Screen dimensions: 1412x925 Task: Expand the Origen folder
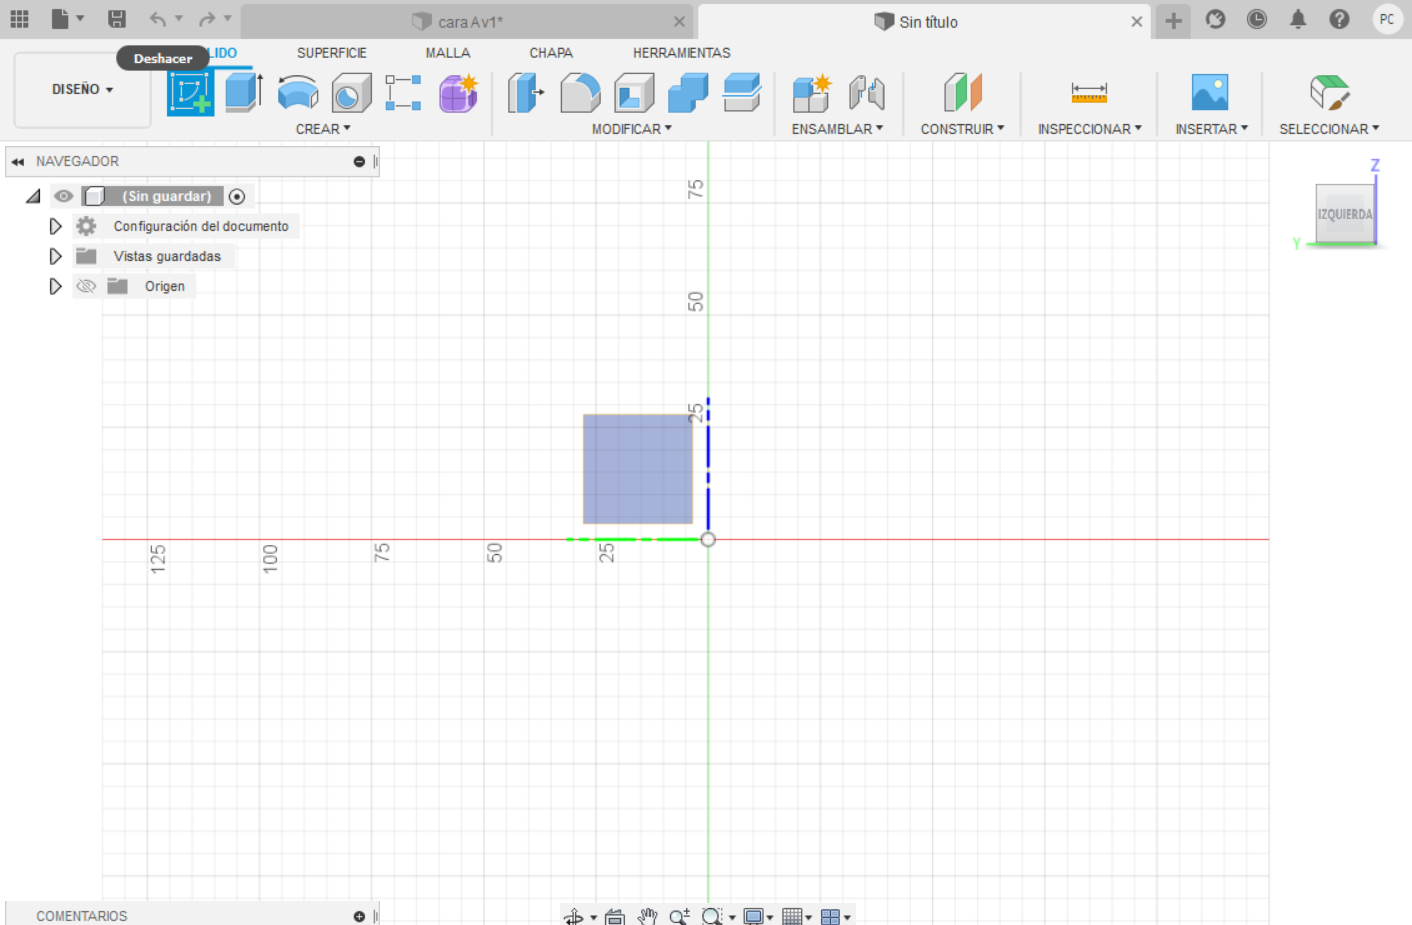pos(55,286)
